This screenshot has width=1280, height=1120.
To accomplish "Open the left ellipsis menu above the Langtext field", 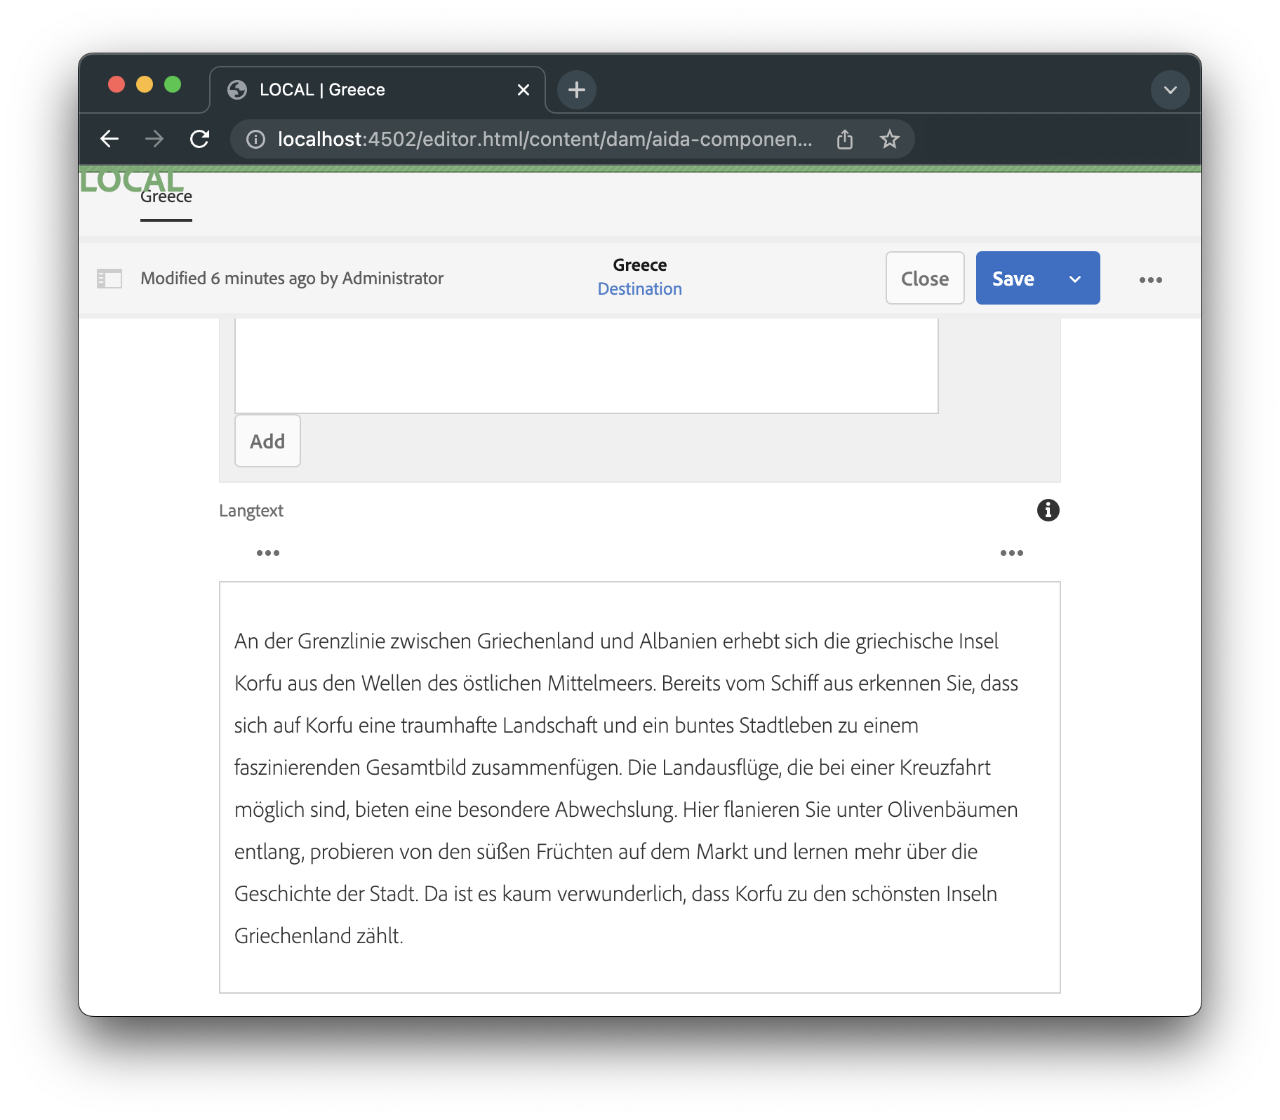I will pos(267,552).
